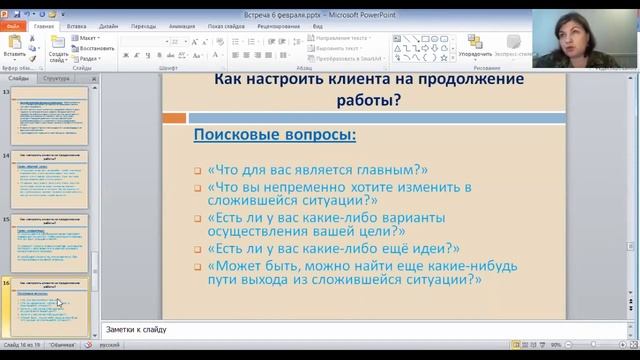Open the font size dropdown
This screenshot has height=360, width=640.
[186, 42]
